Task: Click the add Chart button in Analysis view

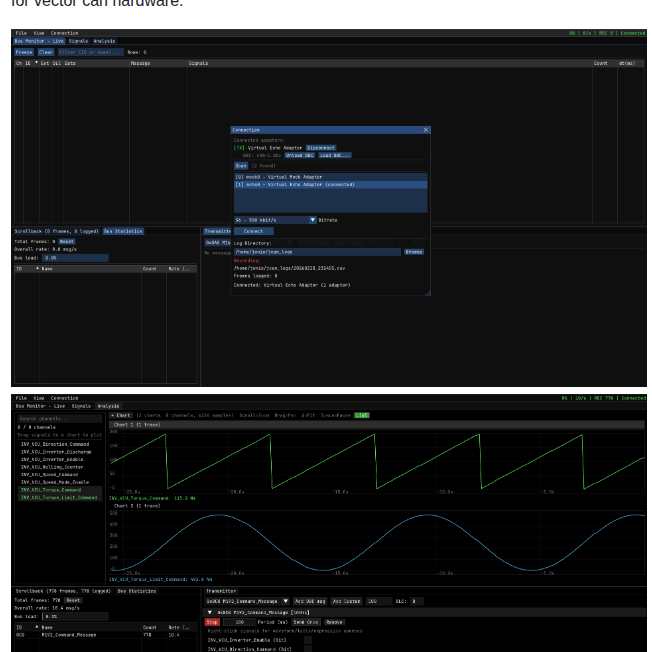Action: [x=120, y=414]
